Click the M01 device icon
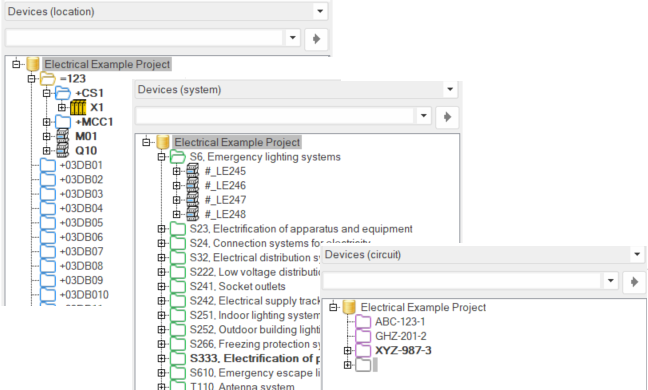 (62, 136)
